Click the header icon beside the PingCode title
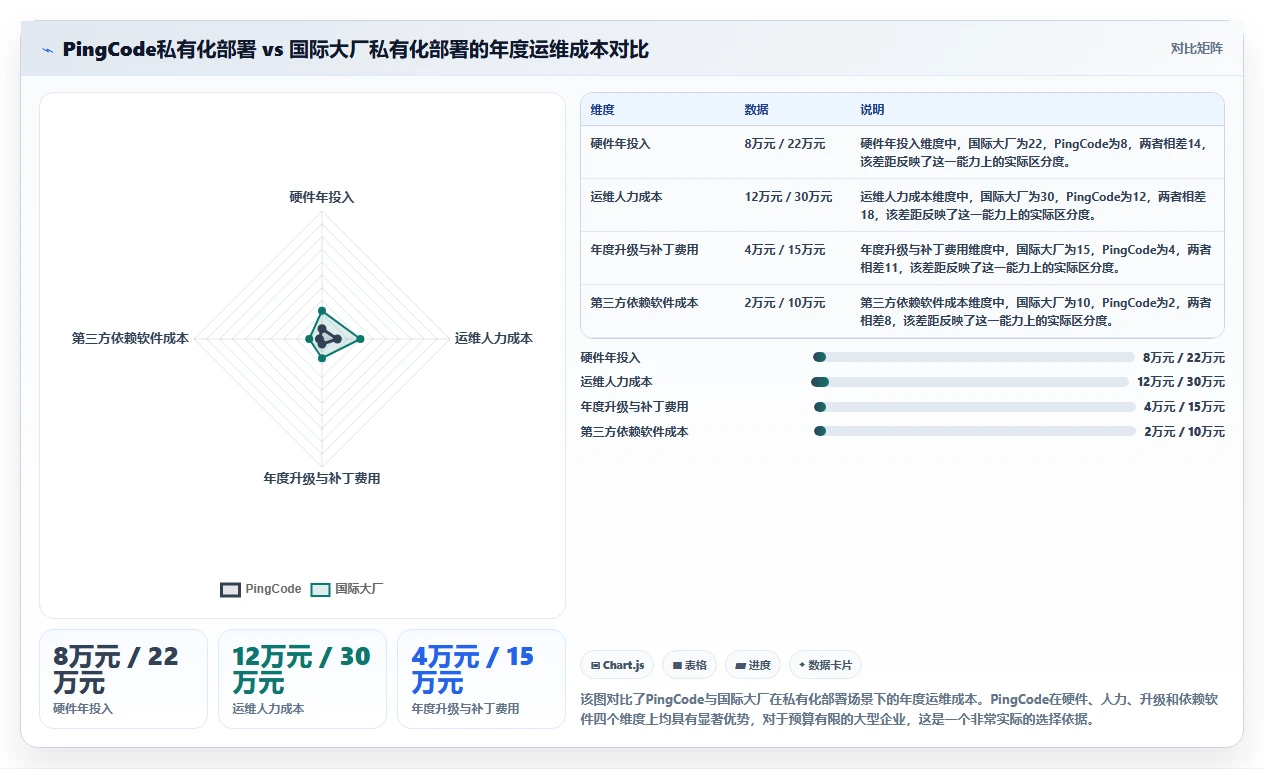1264x769 pixels. coord(47,50)
